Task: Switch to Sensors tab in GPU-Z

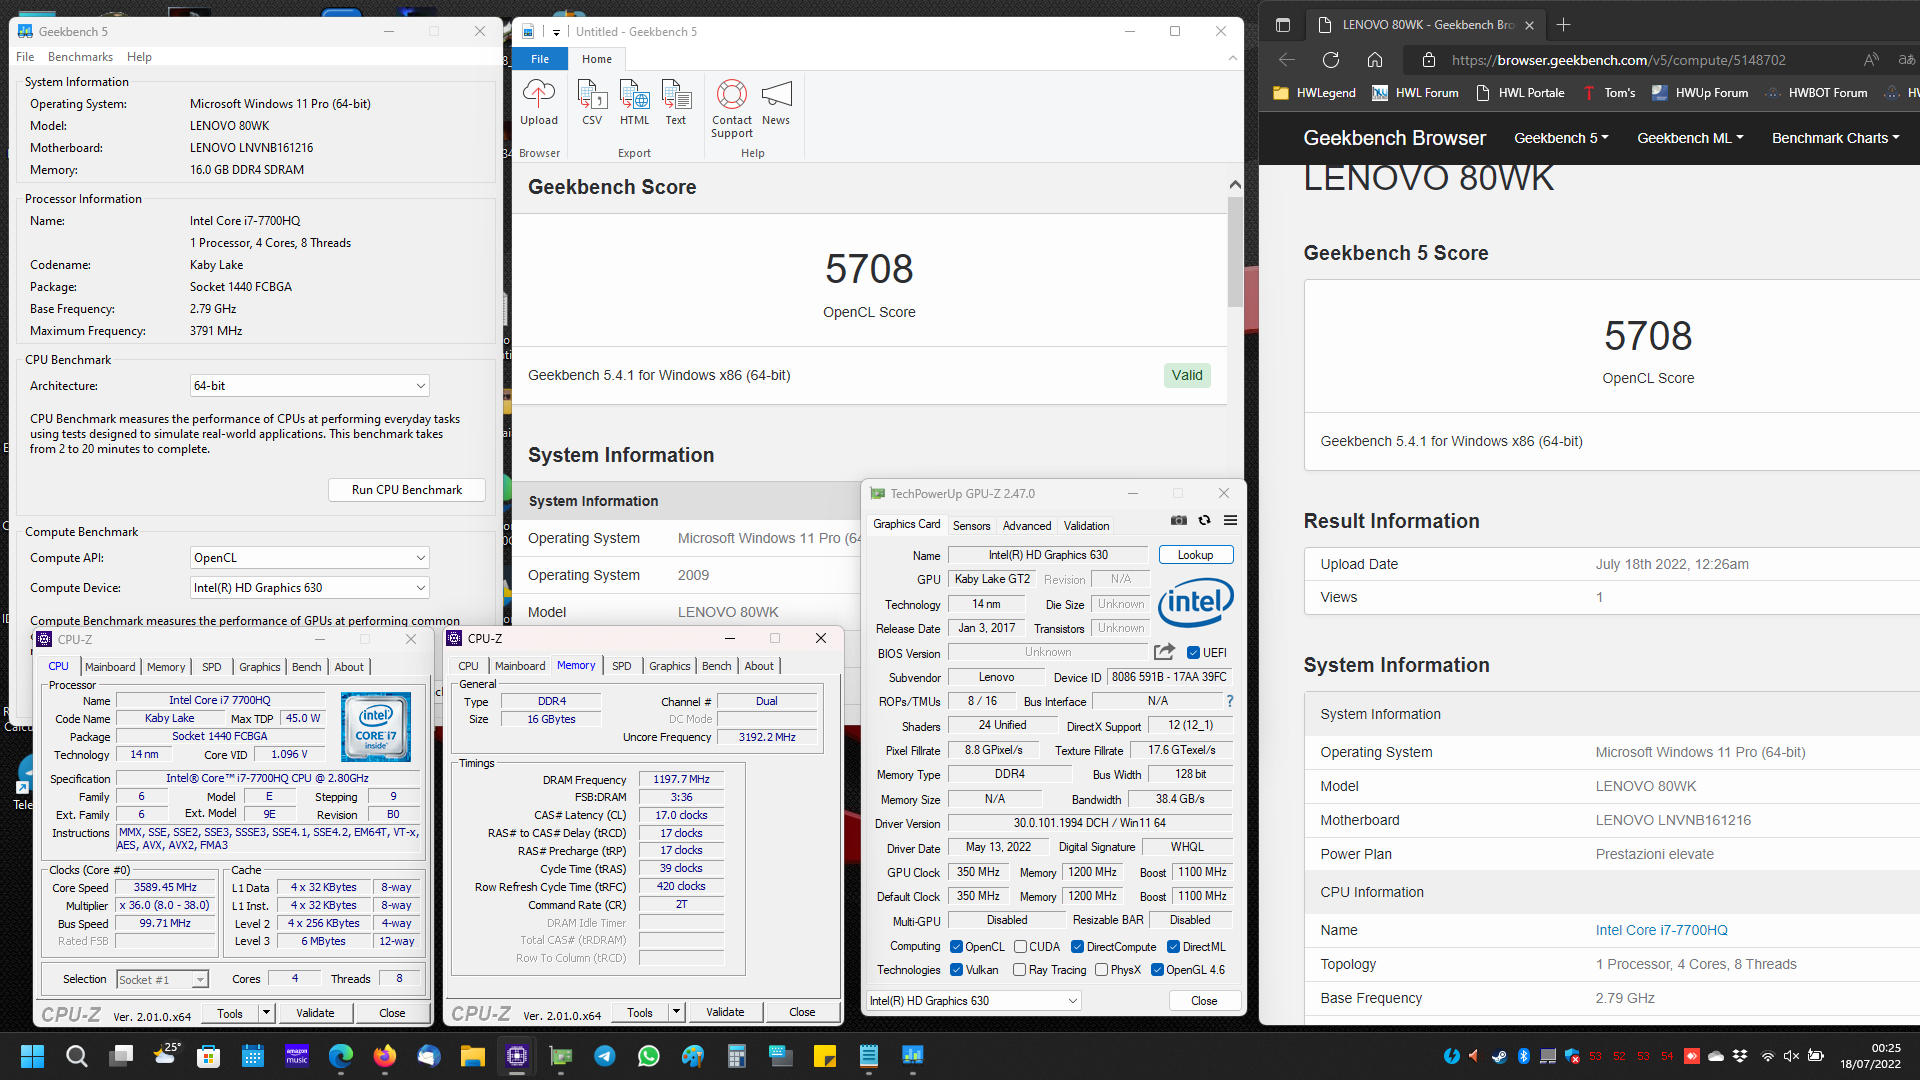Action: (x=971, y=526)
